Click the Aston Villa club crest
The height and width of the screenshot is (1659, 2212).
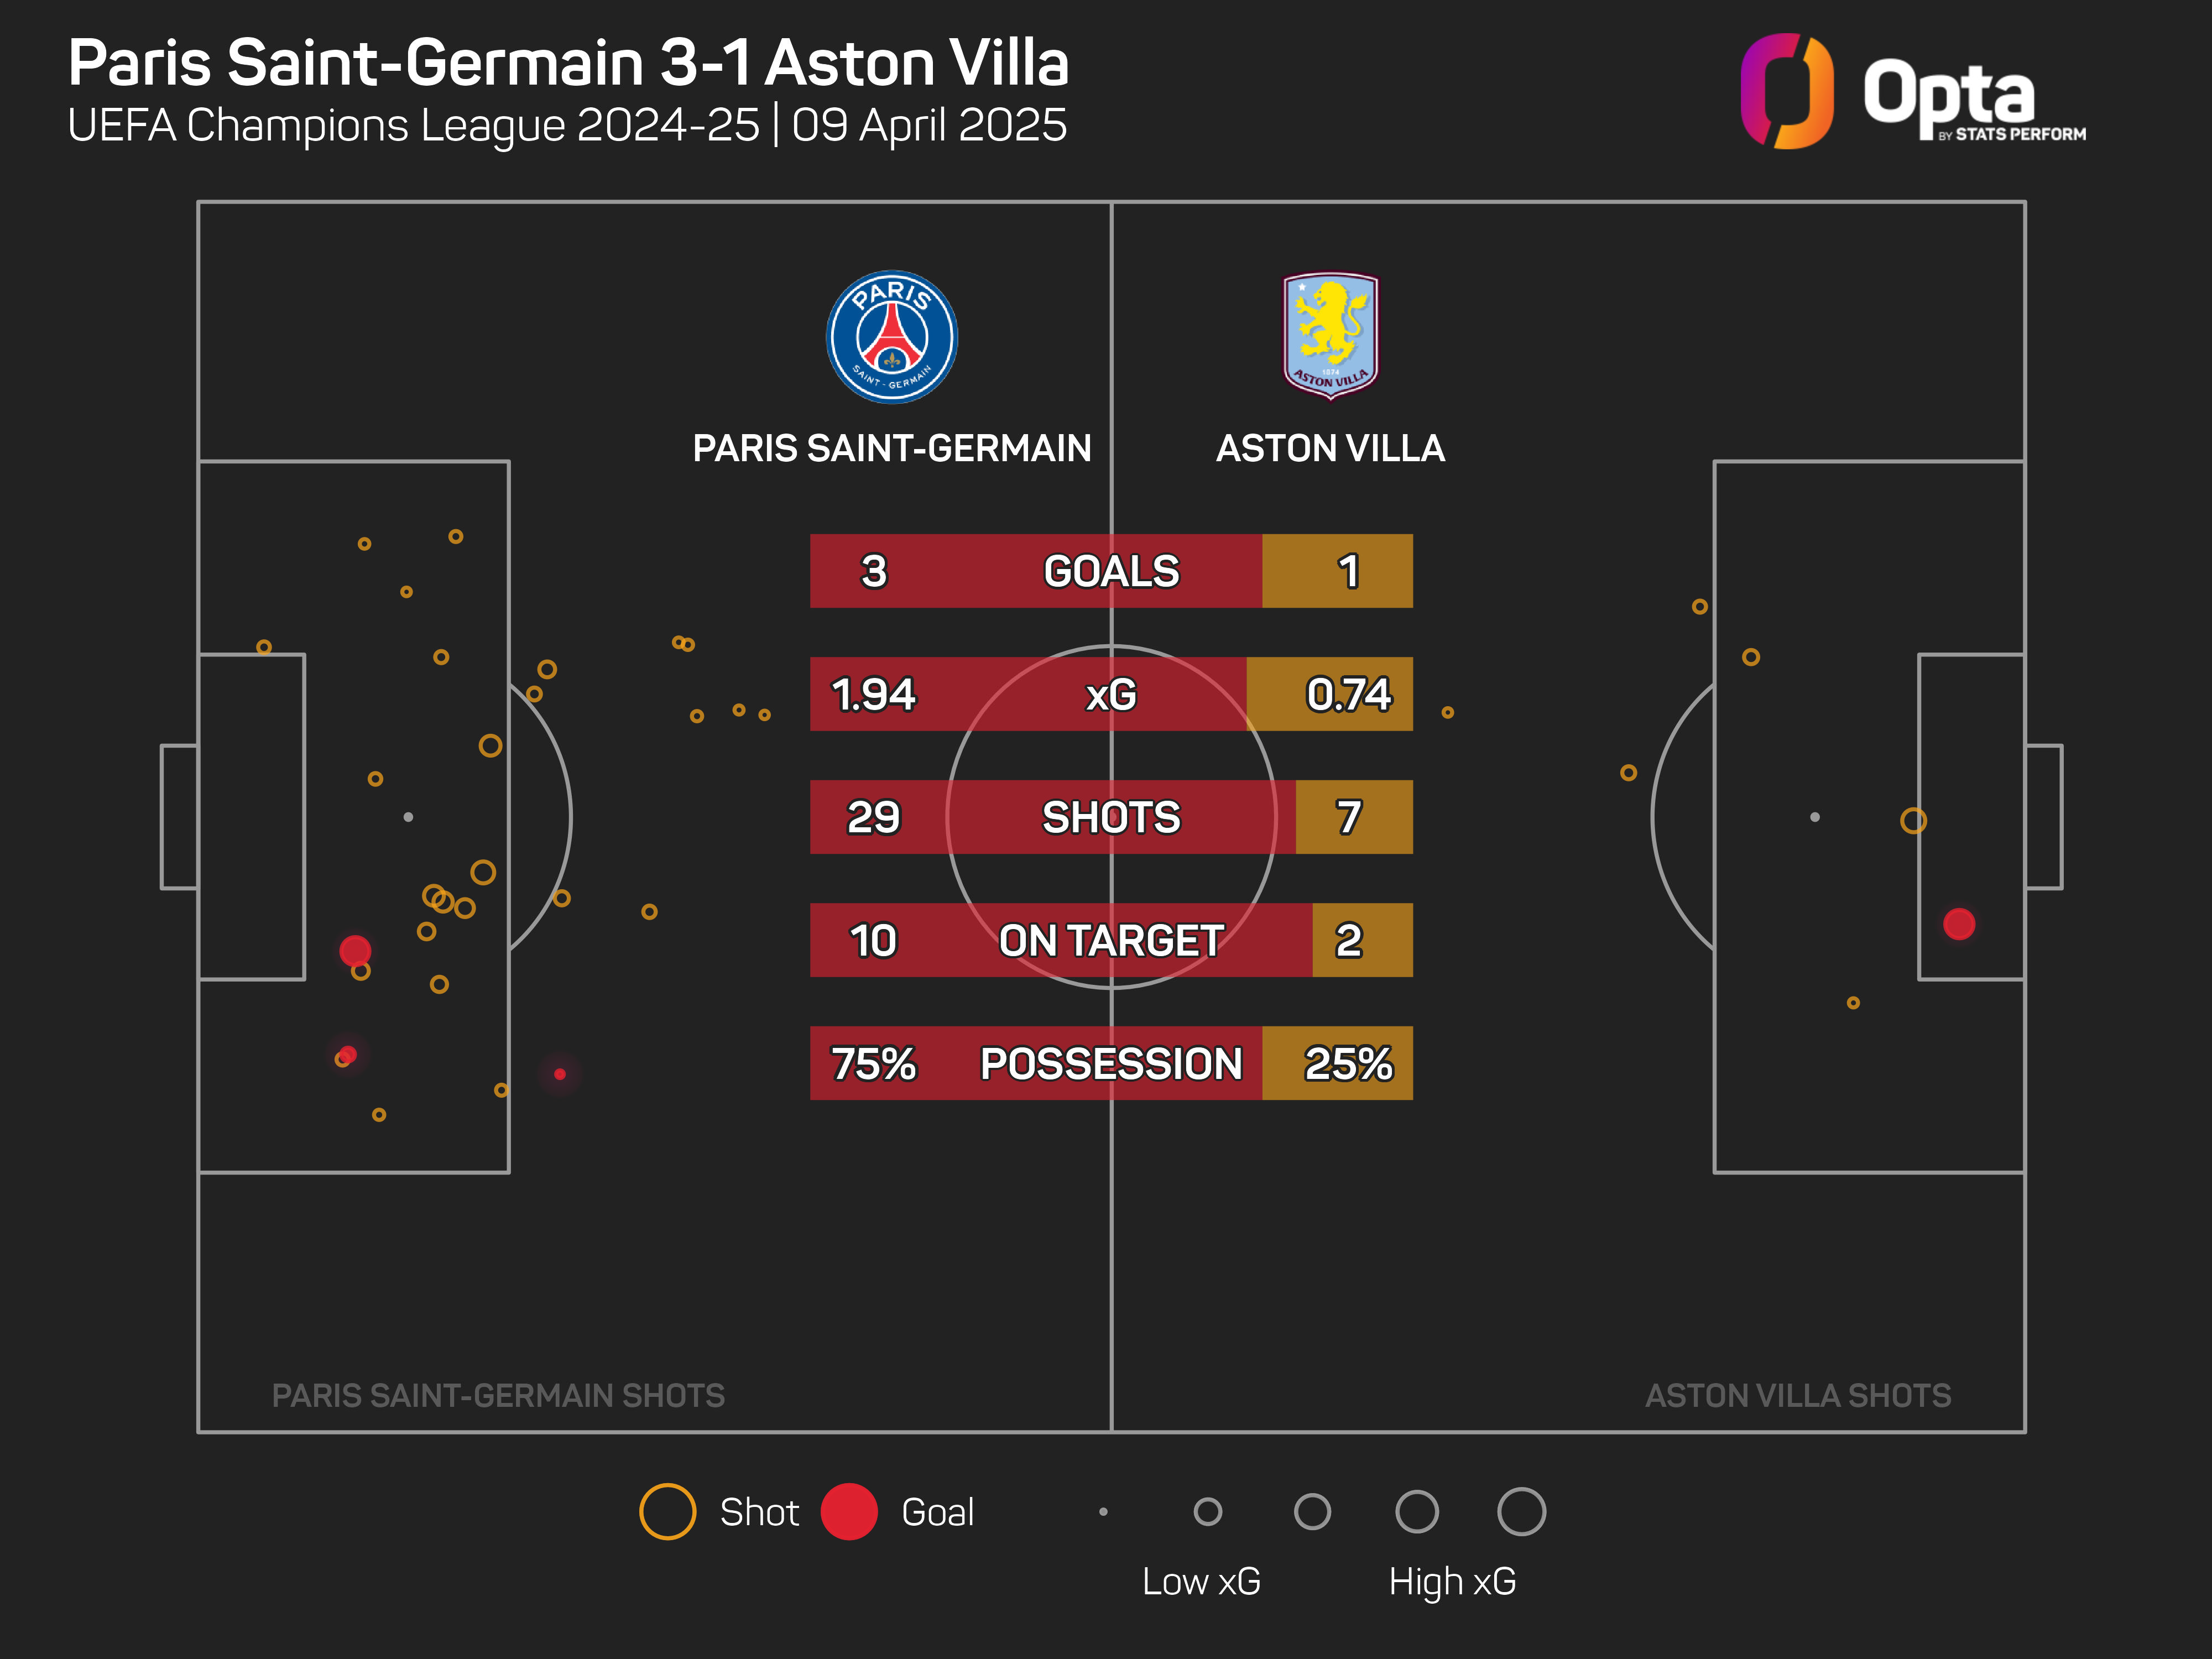[1330, 335]
